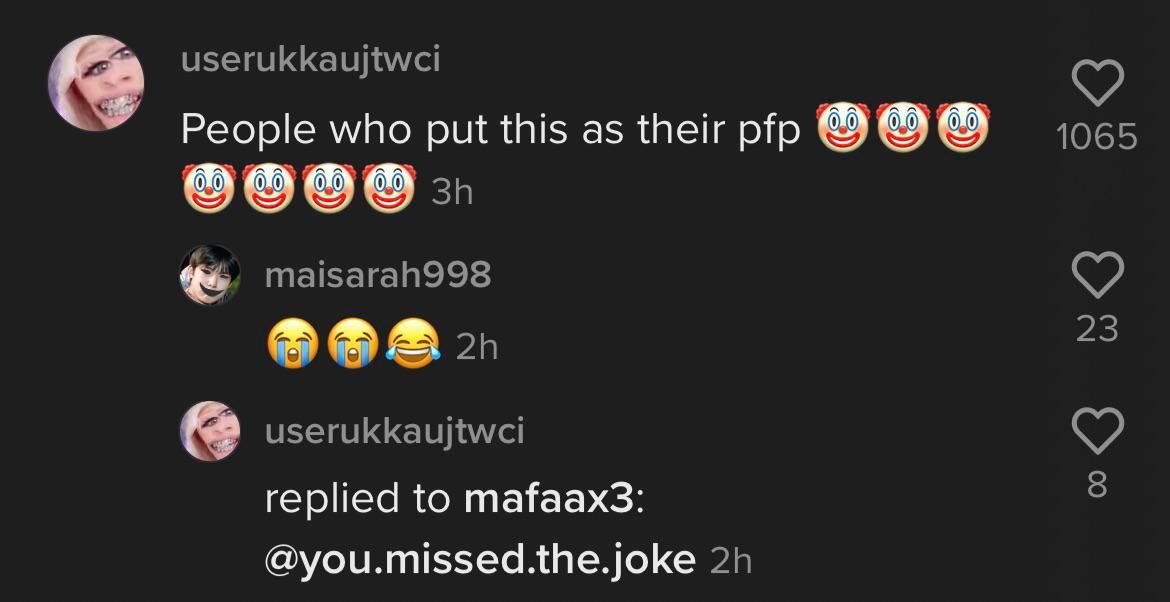The image size is (1170, 602).
Task: Tap the 3h timestamp on the top comment
Action: pos(451,192)
